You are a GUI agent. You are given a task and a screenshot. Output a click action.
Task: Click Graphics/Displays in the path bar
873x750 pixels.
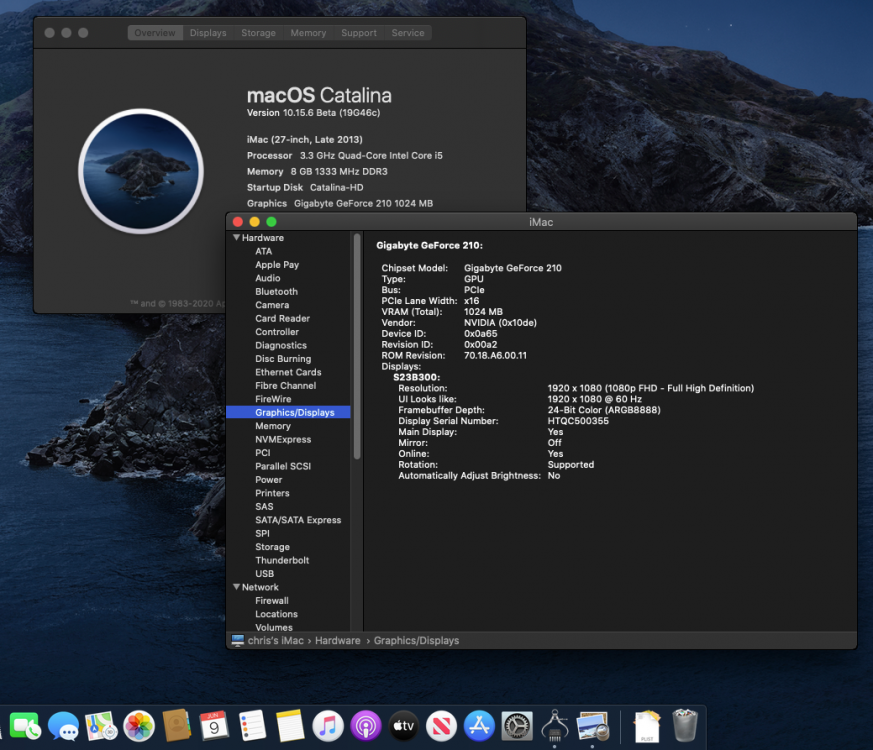(x=416, y=640)
